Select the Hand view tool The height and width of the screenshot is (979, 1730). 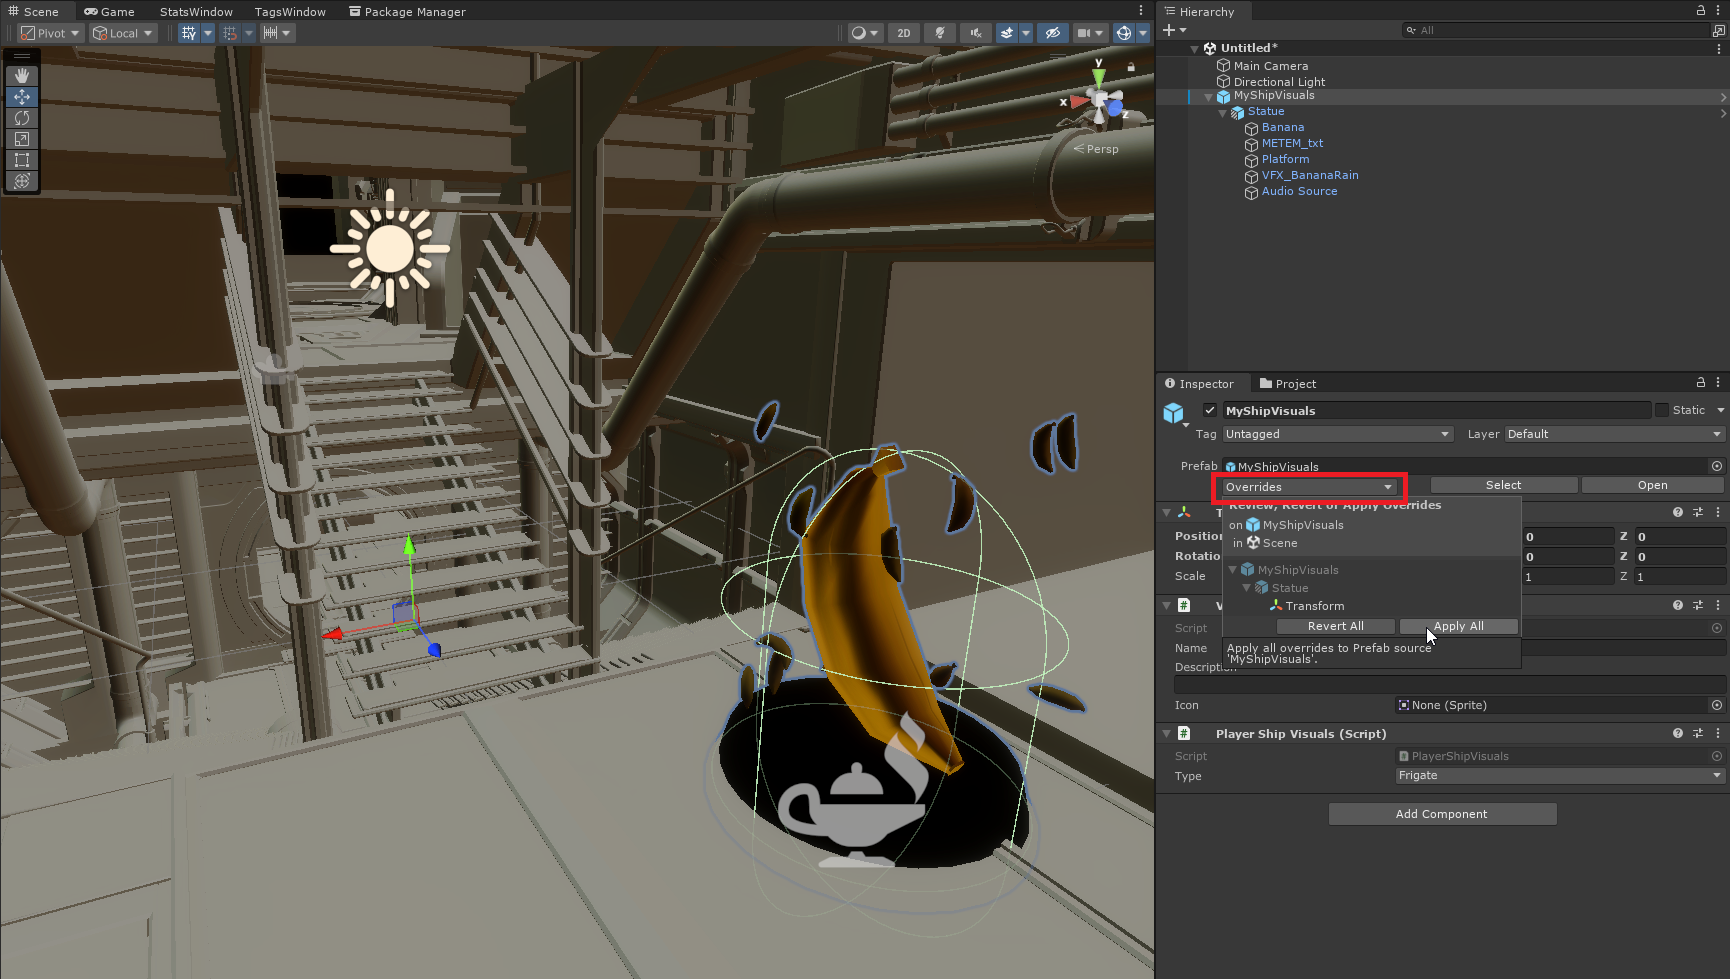click(22, 76)
